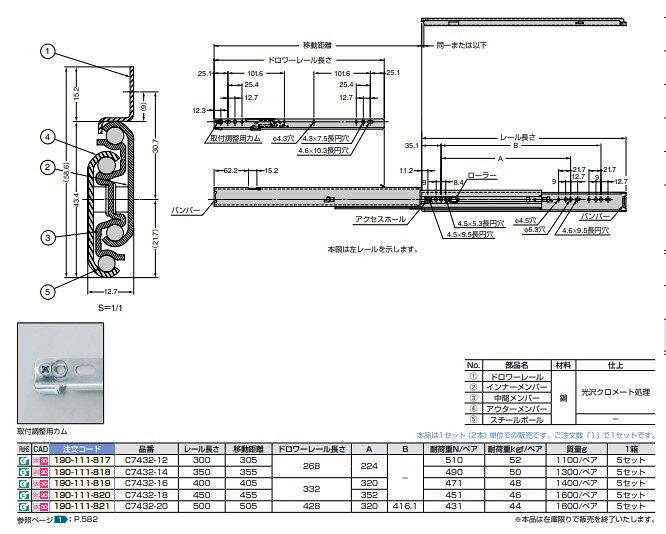Click part number C7432-12
The width and height of the screenshot is (666, 534).
(146, 460)
